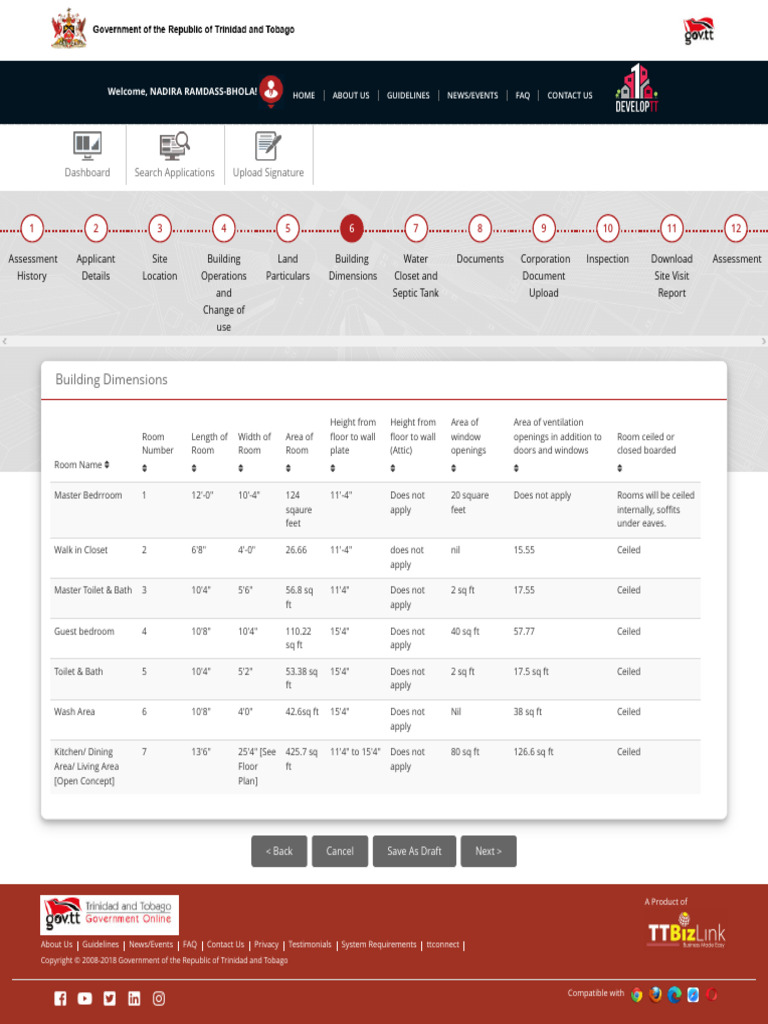
Task: Open the HOME menu item
Action: (304, 95)
